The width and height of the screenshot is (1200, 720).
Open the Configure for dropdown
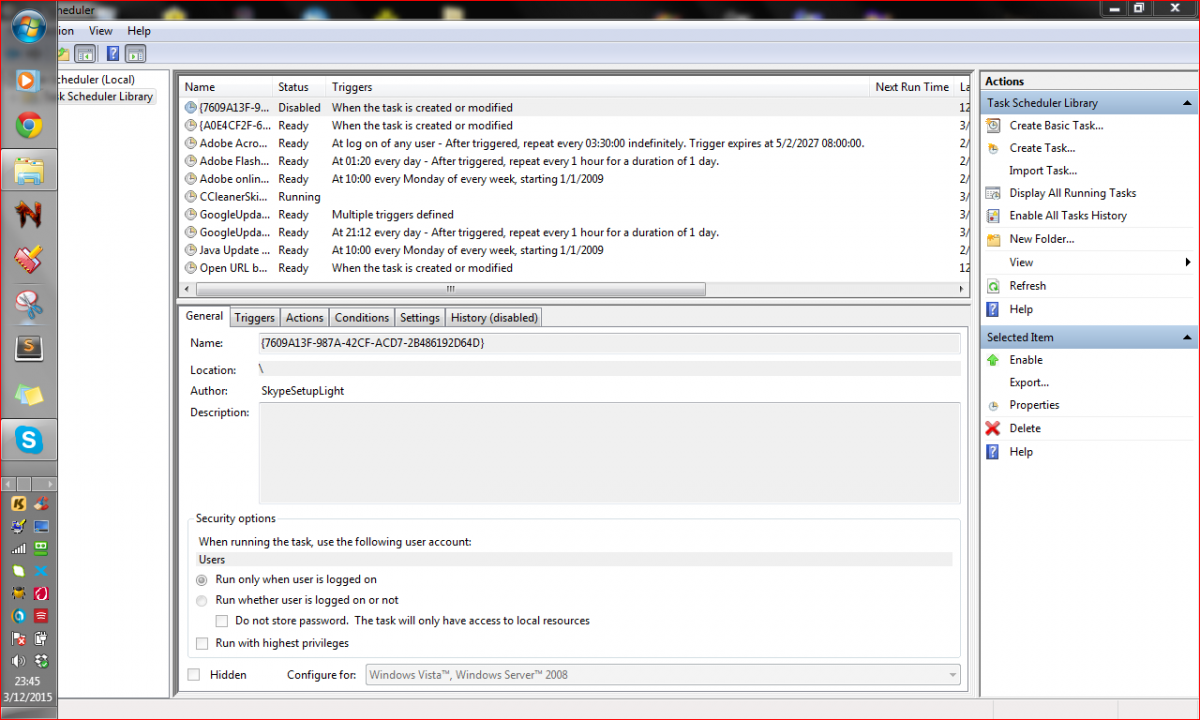[663, 675]
